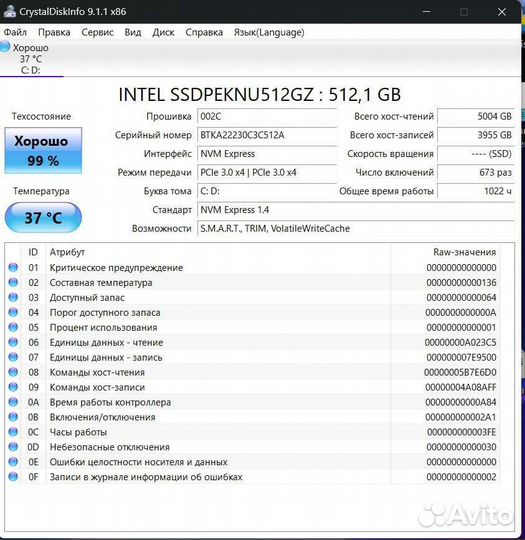Select the Процент использования row text
Screen dimensions: 525x540
click(x=103, y=328)
